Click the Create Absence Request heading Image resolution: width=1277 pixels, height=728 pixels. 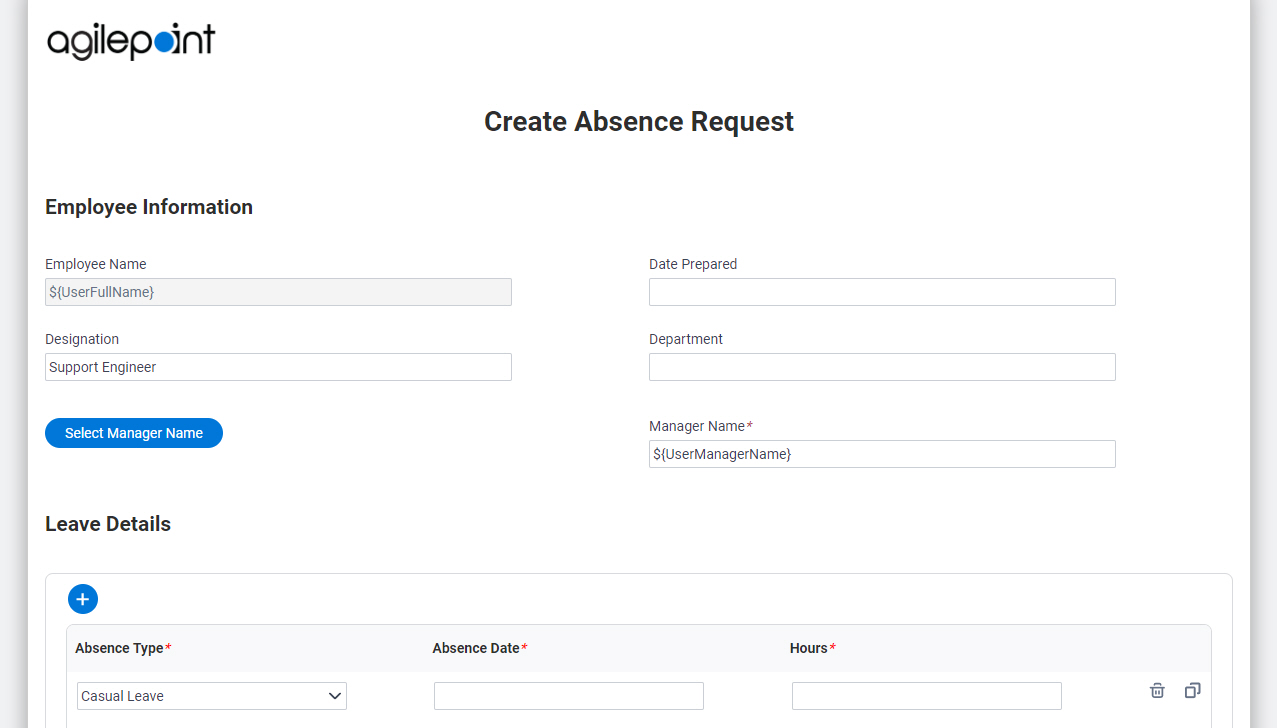[639, 121]
